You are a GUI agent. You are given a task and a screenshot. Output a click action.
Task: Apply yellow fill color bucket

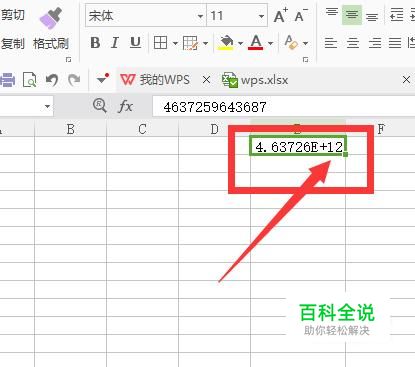[x=226, y=43]
